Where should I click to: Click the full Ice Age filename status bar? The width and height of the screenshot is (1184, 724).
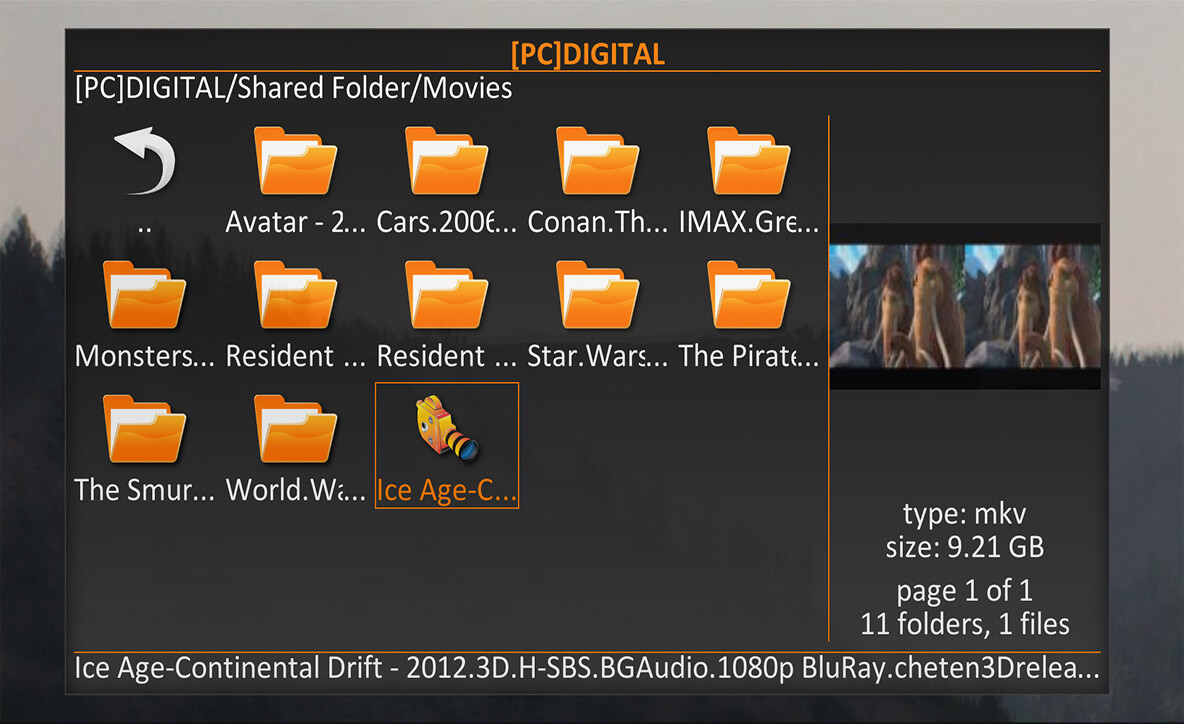point(587,668)
